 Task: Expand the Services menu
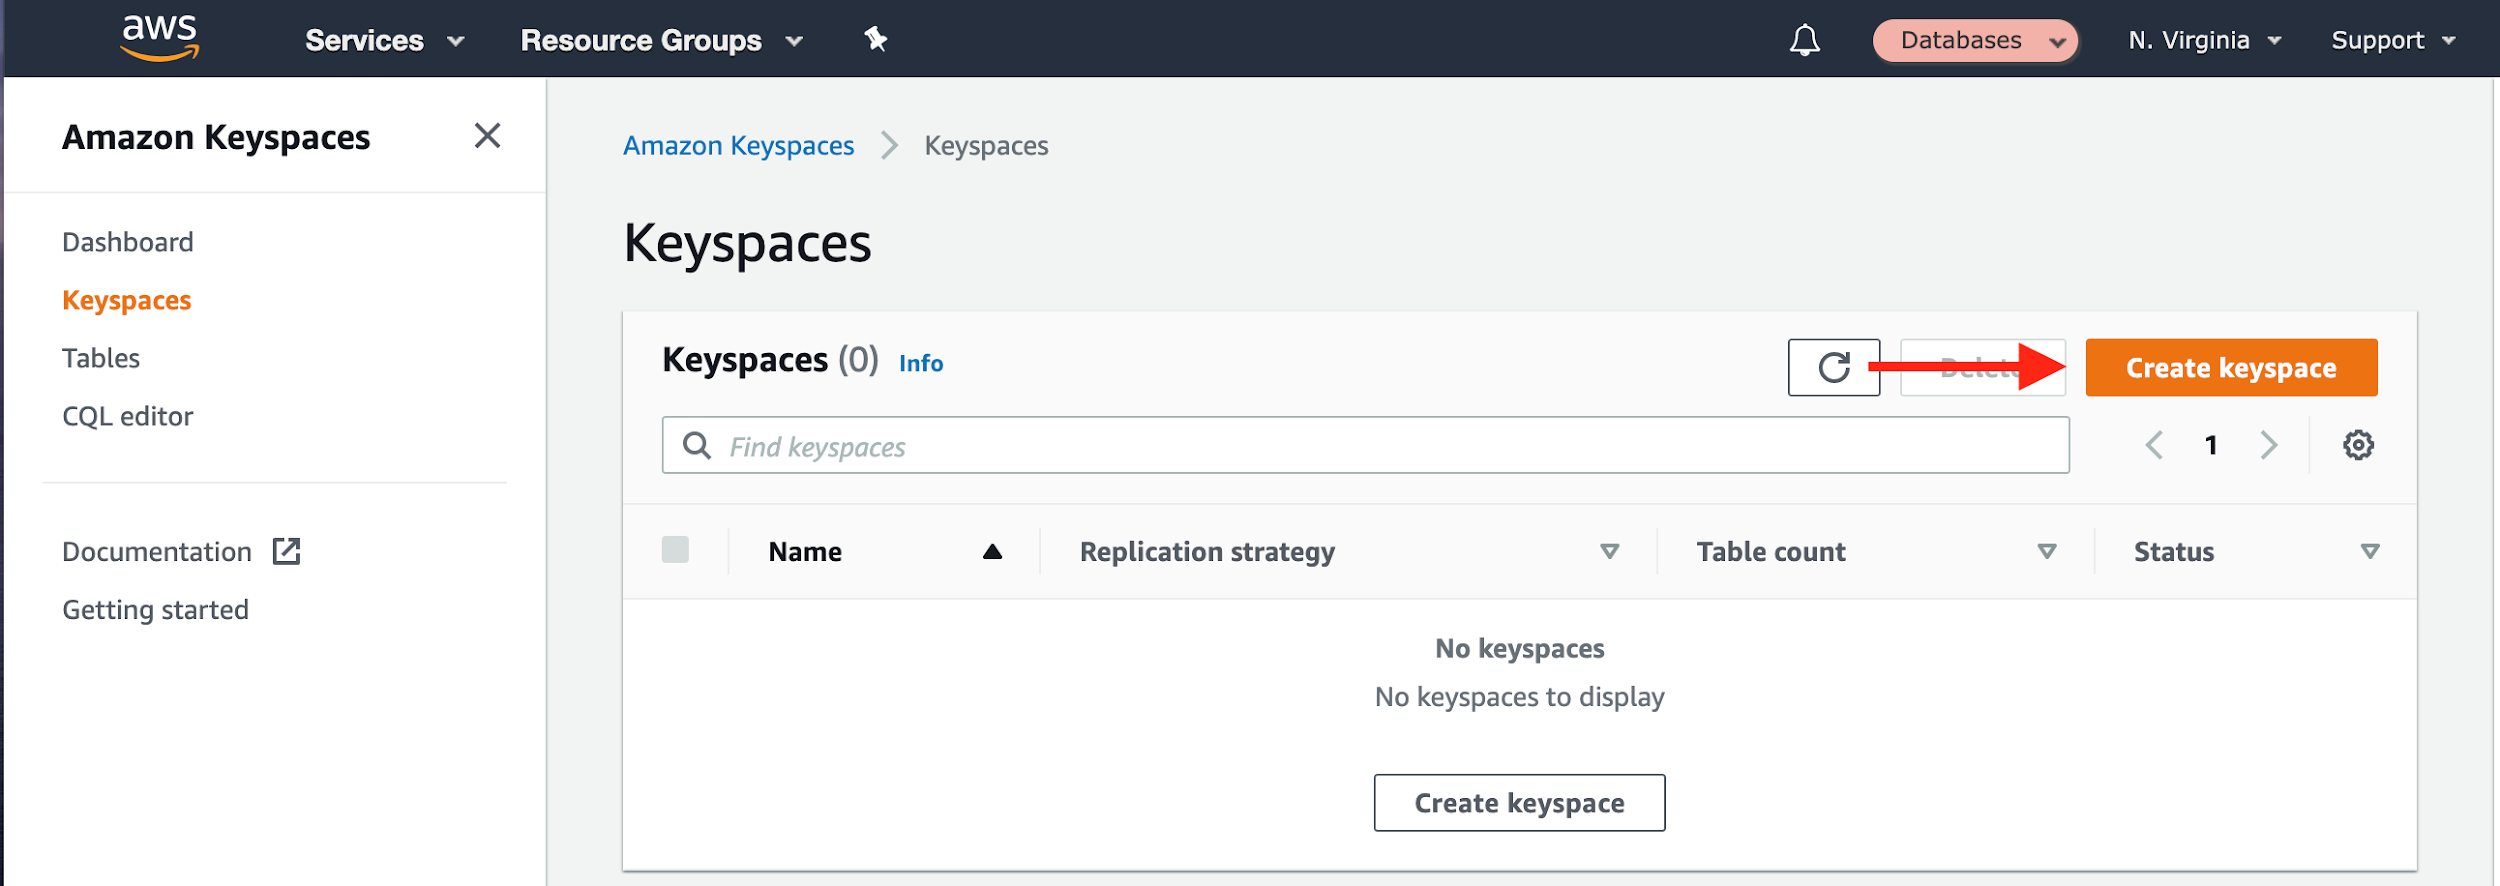point(385,40)
